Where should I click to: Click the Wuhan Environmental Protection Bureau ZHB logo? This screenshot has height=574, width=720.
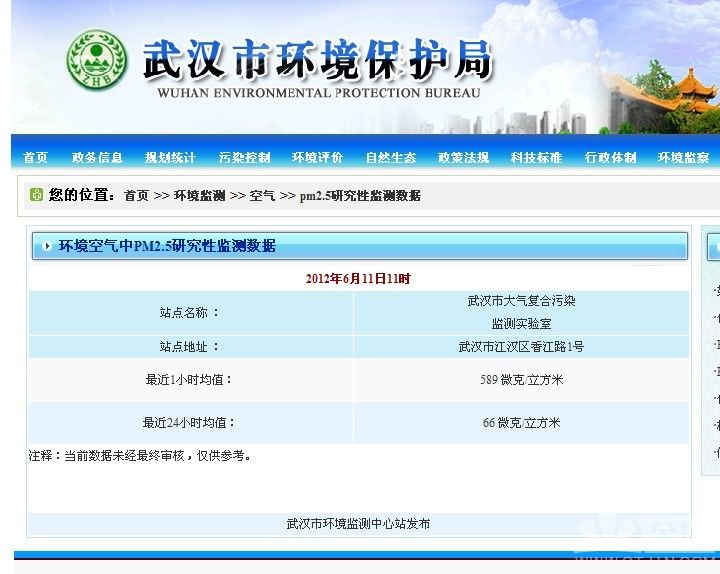coord(97,59)
